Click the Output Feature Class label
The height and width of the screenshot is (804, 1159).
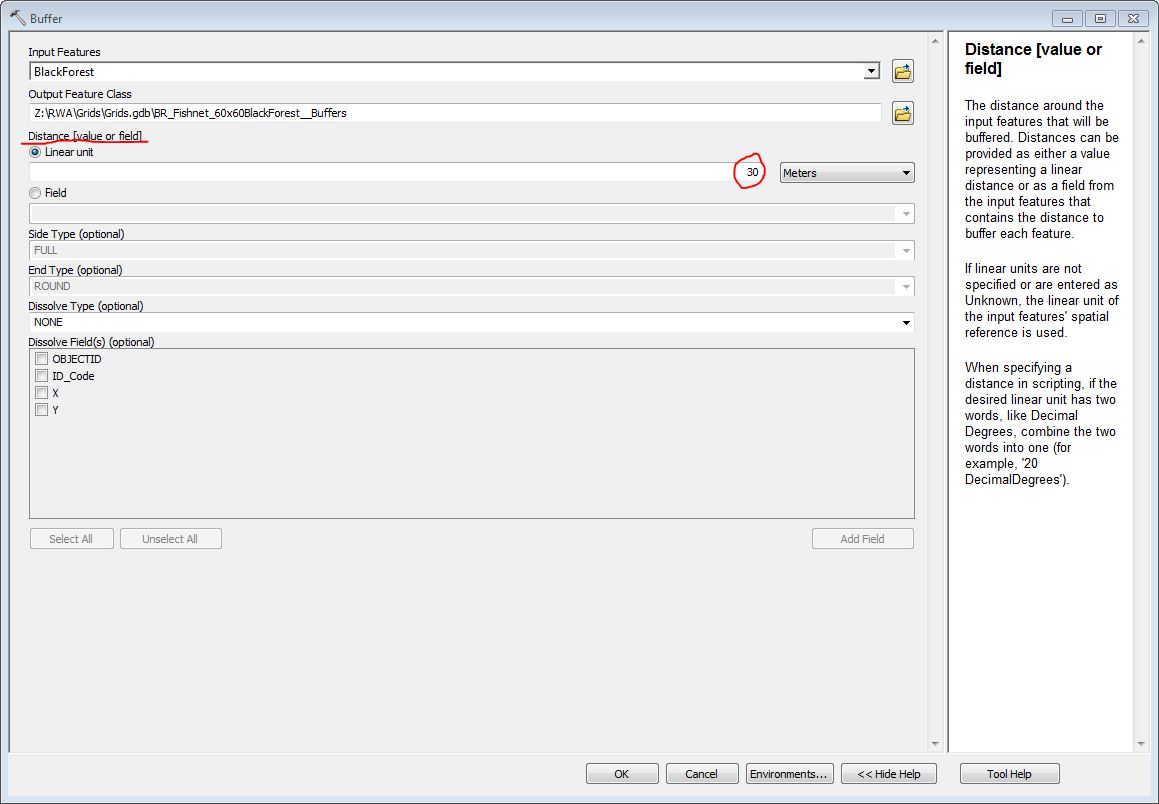click(x=80, y=94)
